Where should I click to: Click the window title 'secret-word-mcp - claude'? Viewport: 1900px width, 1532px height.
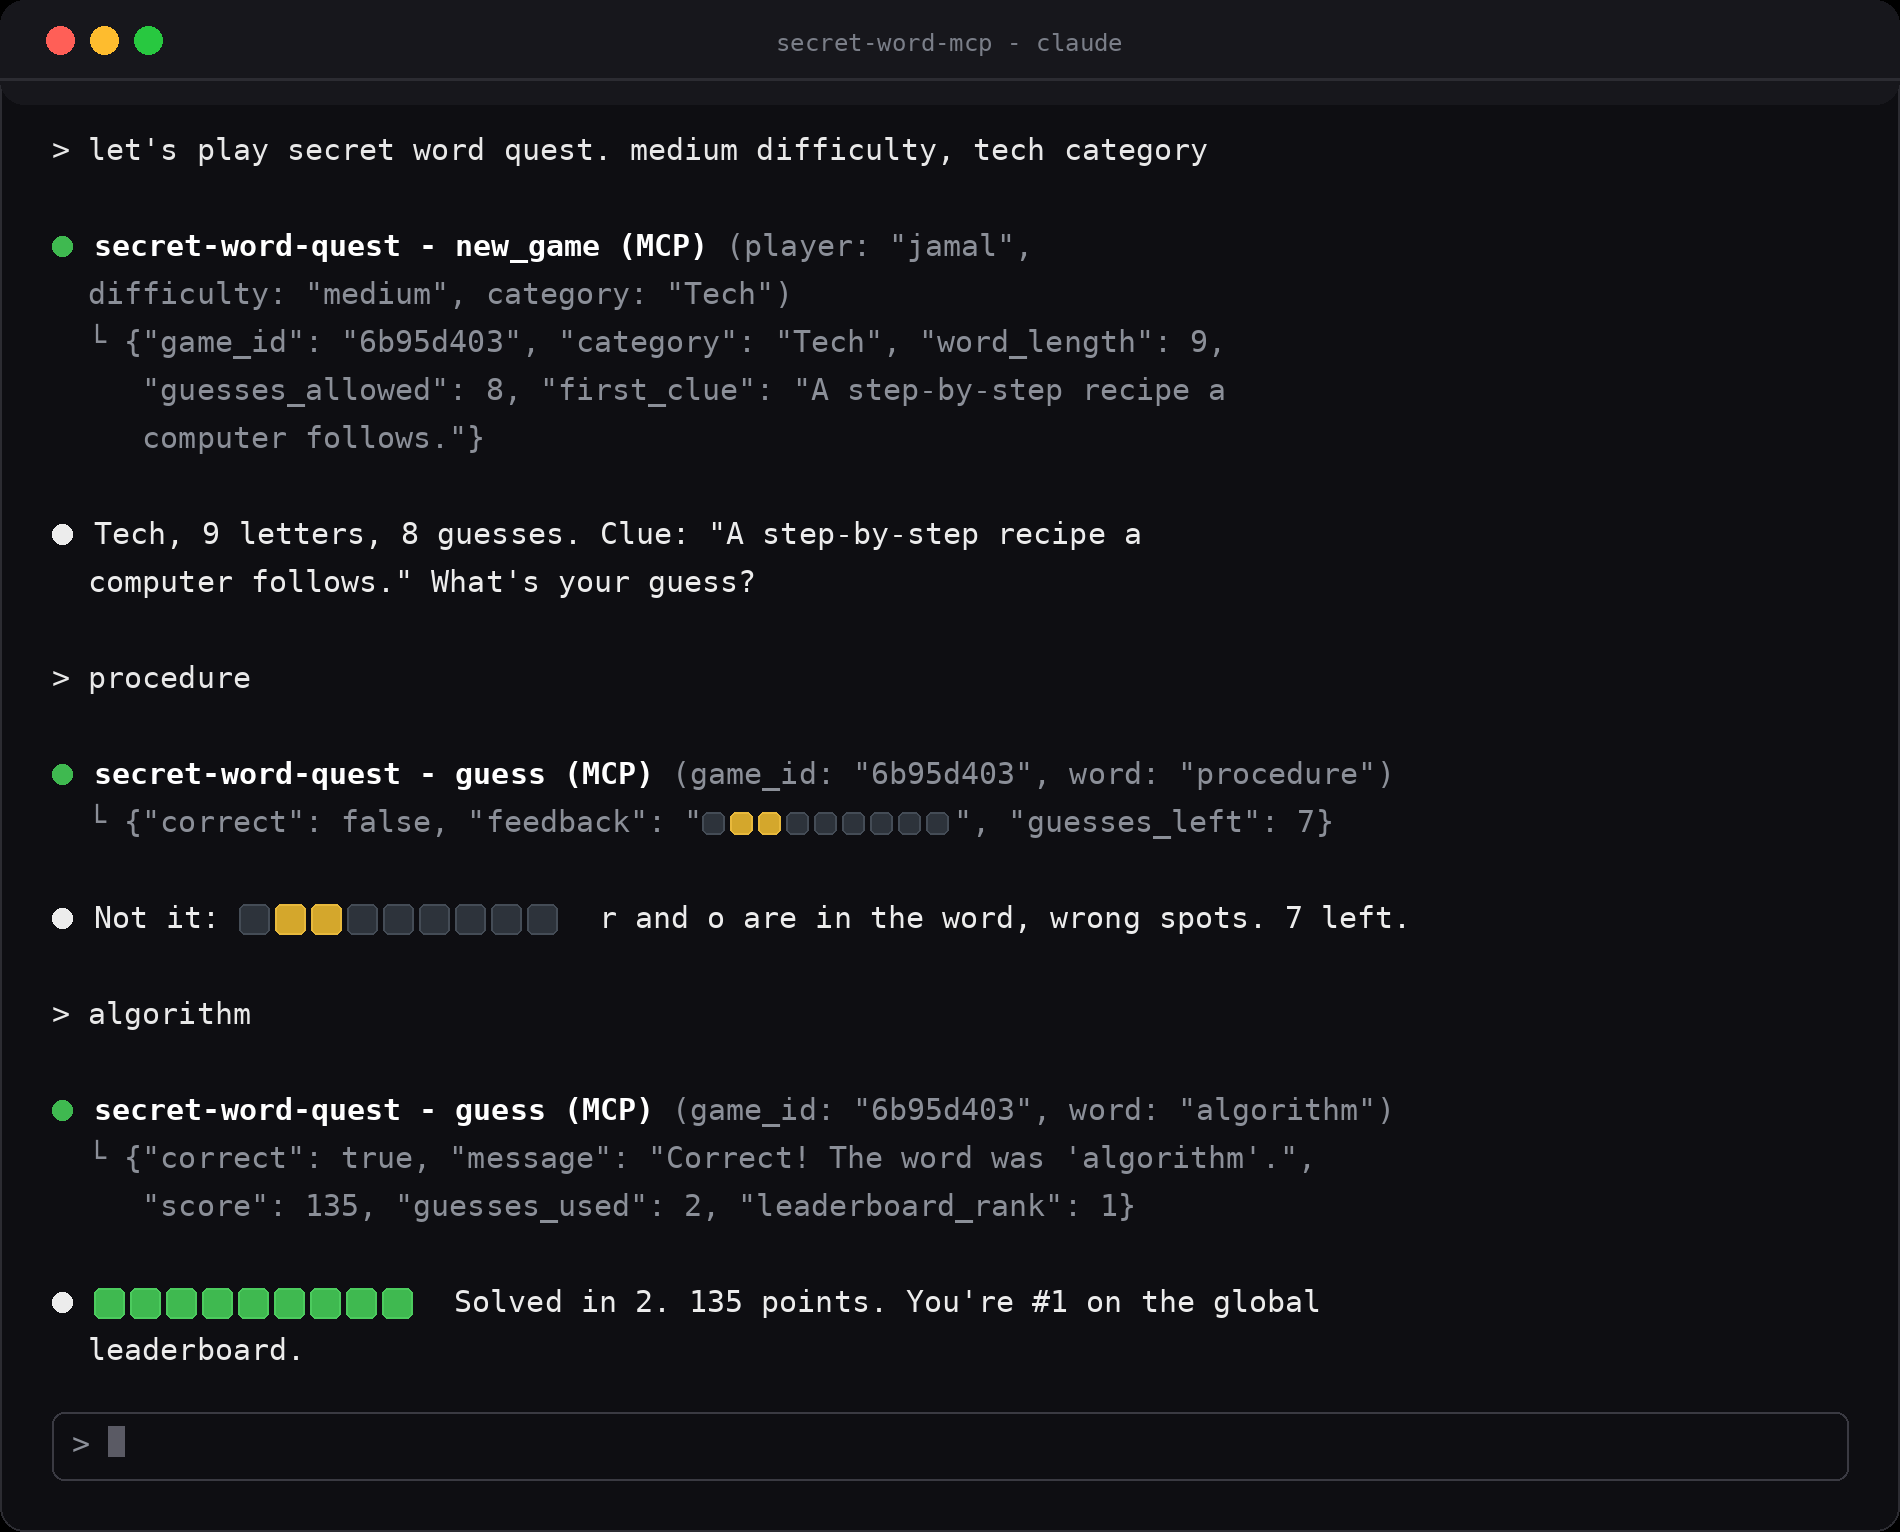pyautogui.click(x=949, y=43)
